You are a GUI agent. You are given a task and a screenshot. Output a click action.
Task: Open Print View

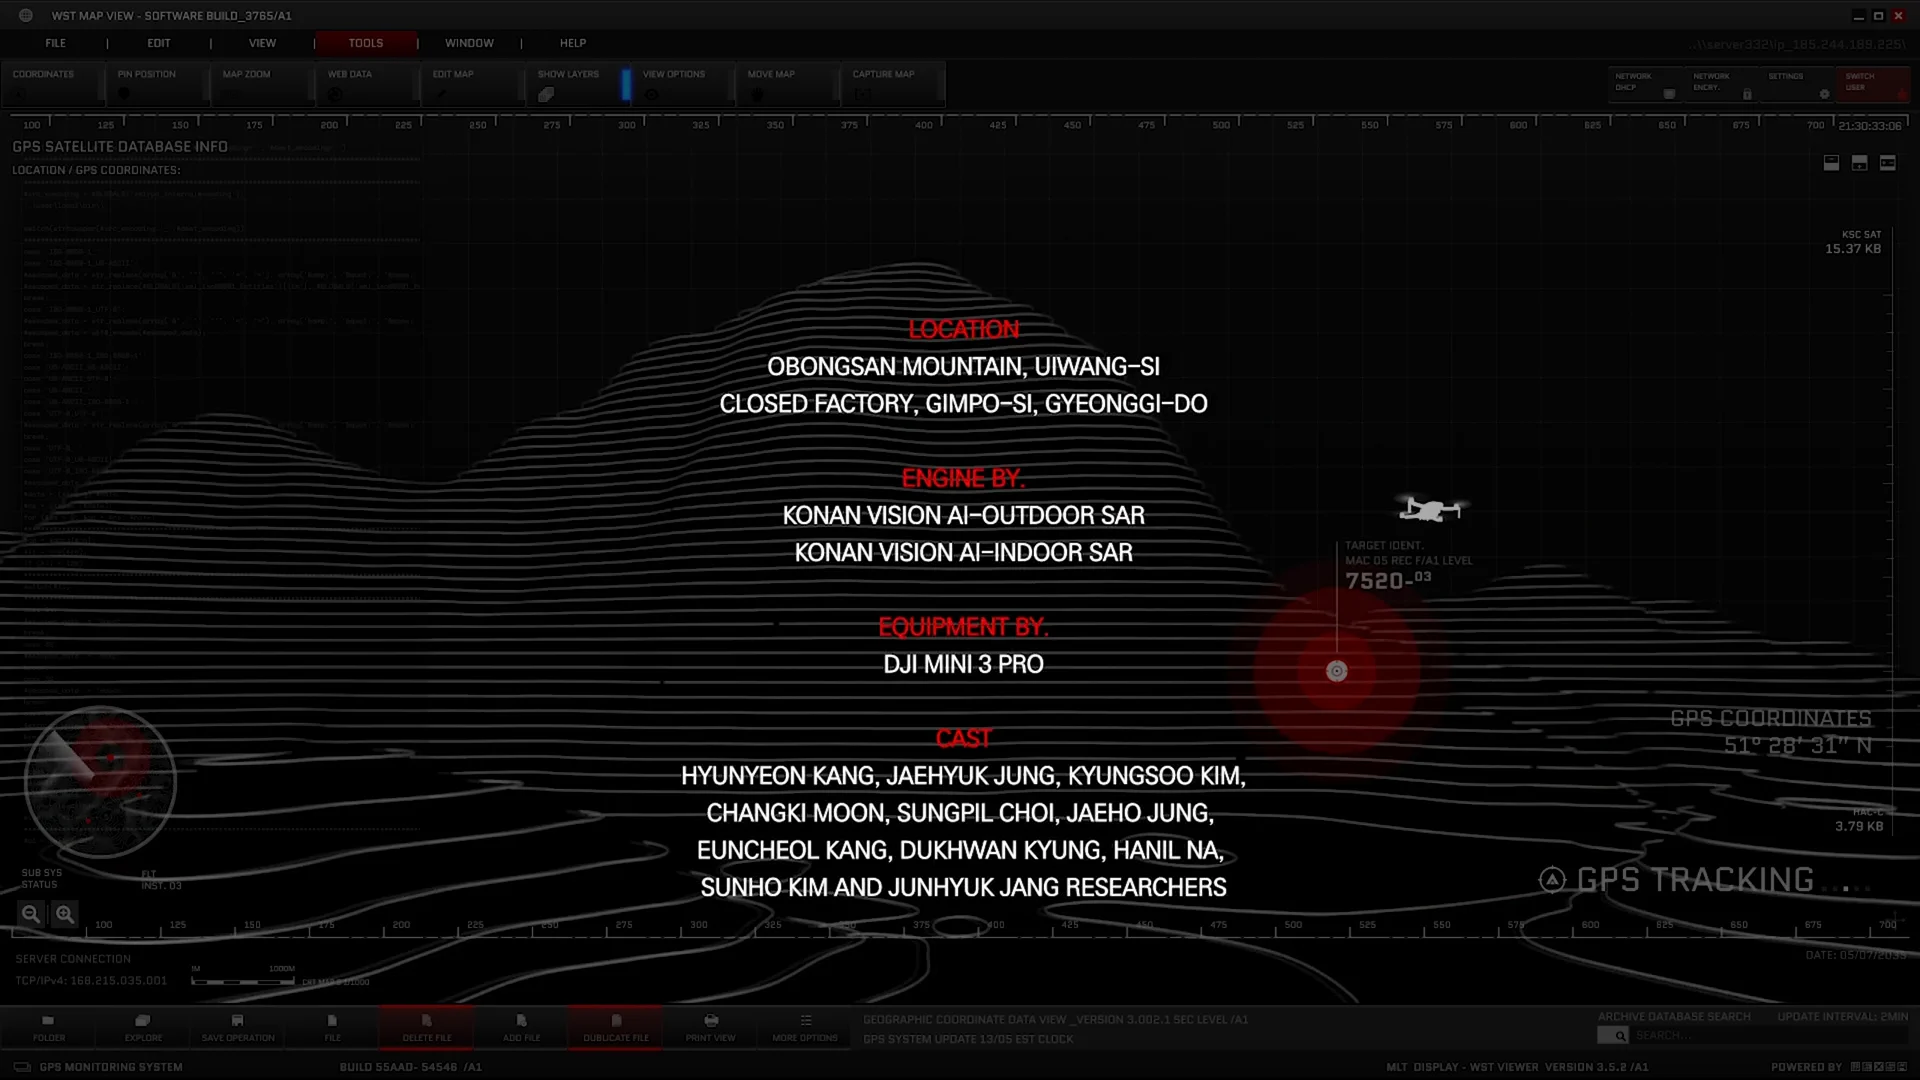tap(711, 1028)
